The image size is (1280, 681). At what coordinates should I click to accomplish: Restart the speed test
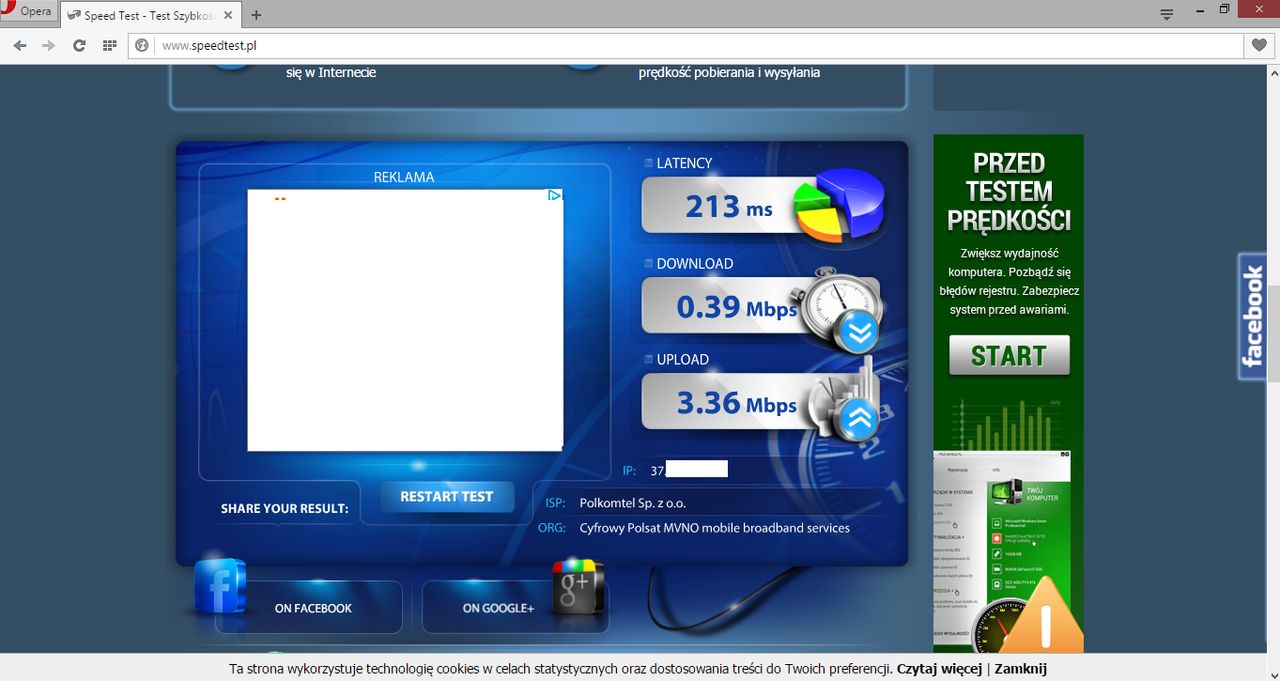coord(447,496)
